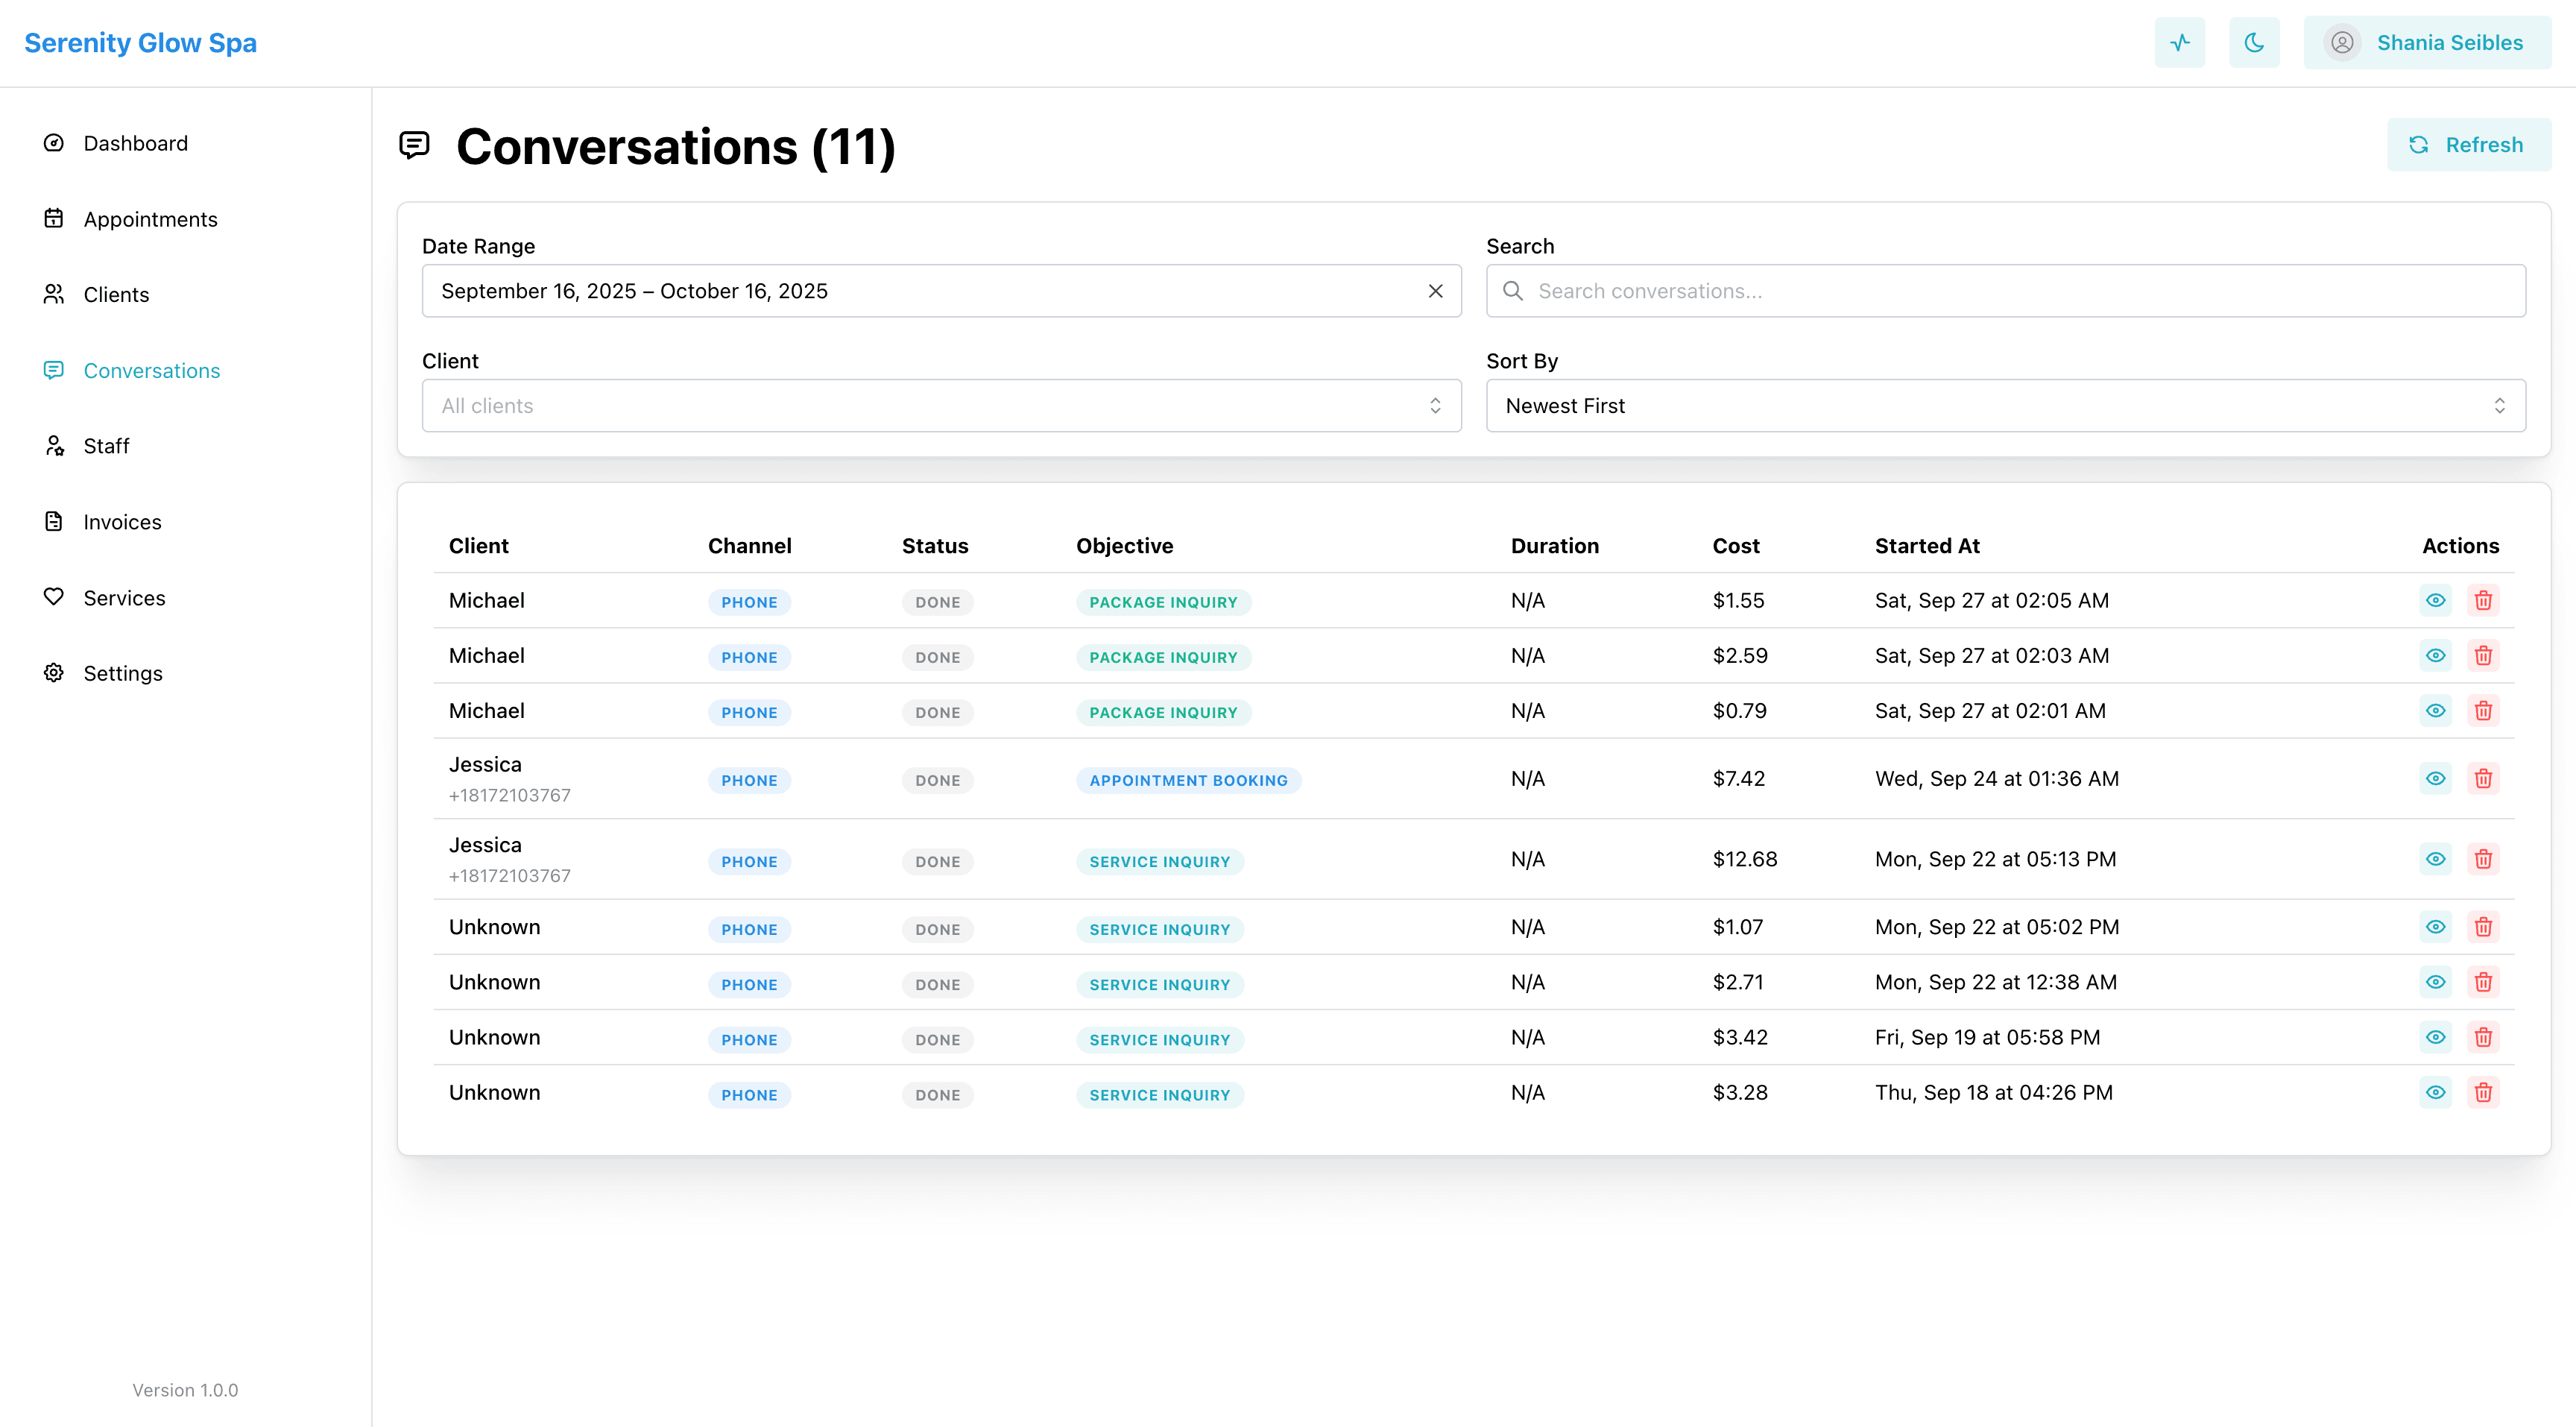Open the Invoices sidebar page
The height and width of the screenshot is (1427, 2576).
point(122,522)
